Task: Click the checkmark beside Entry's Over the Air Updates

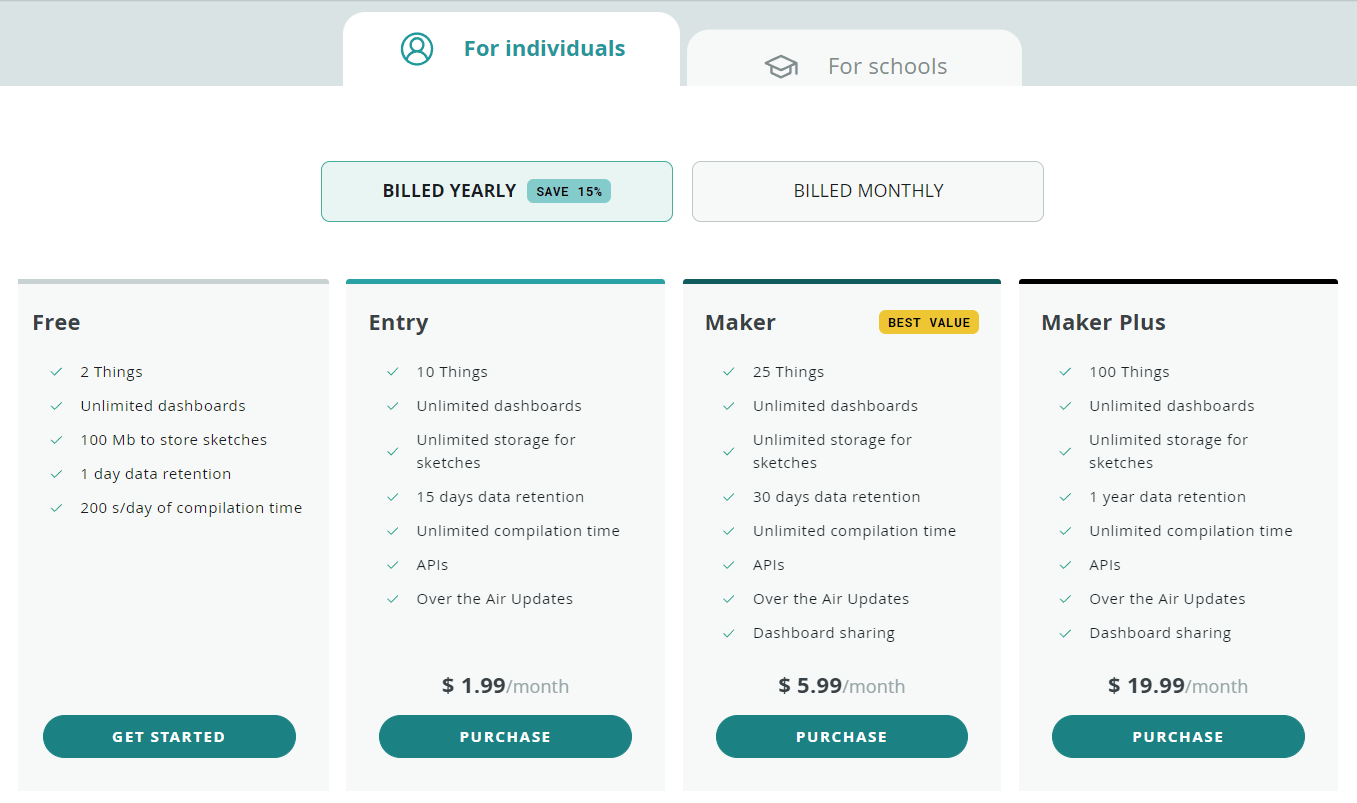Action: tap(393, 599)
